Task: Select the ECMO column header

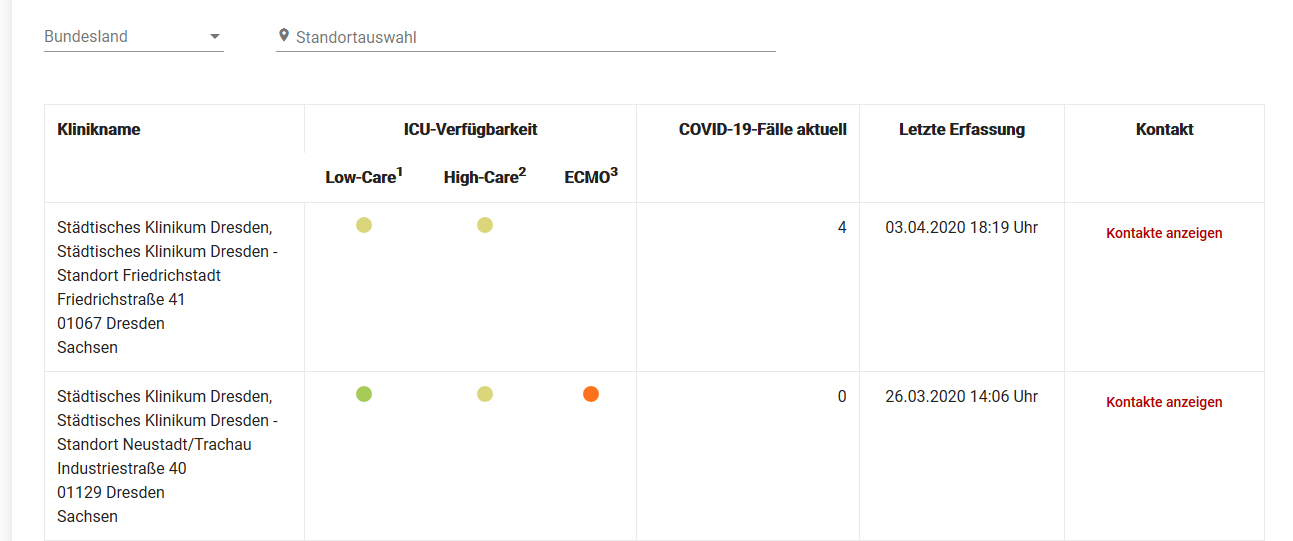Action: 591,177
